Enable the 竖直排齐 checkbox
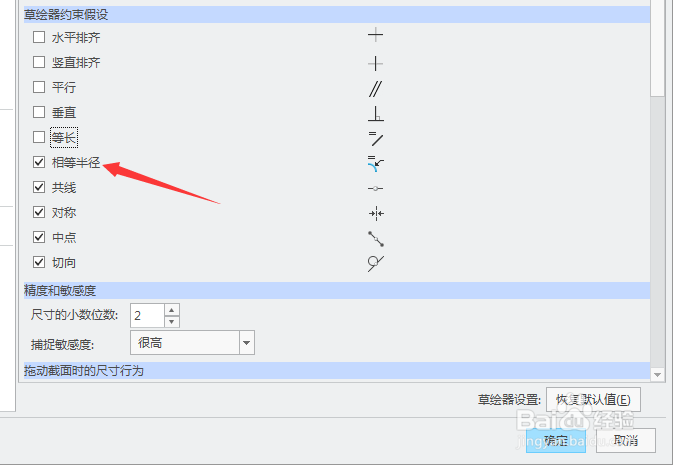The height and width of the screenshot is (465, 673). pos(39,62)
